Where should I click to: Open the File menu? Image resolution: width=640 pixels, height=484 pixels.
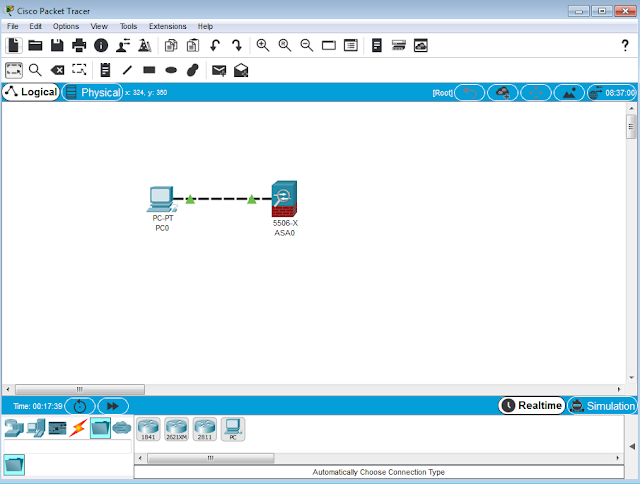click(13, 26)
